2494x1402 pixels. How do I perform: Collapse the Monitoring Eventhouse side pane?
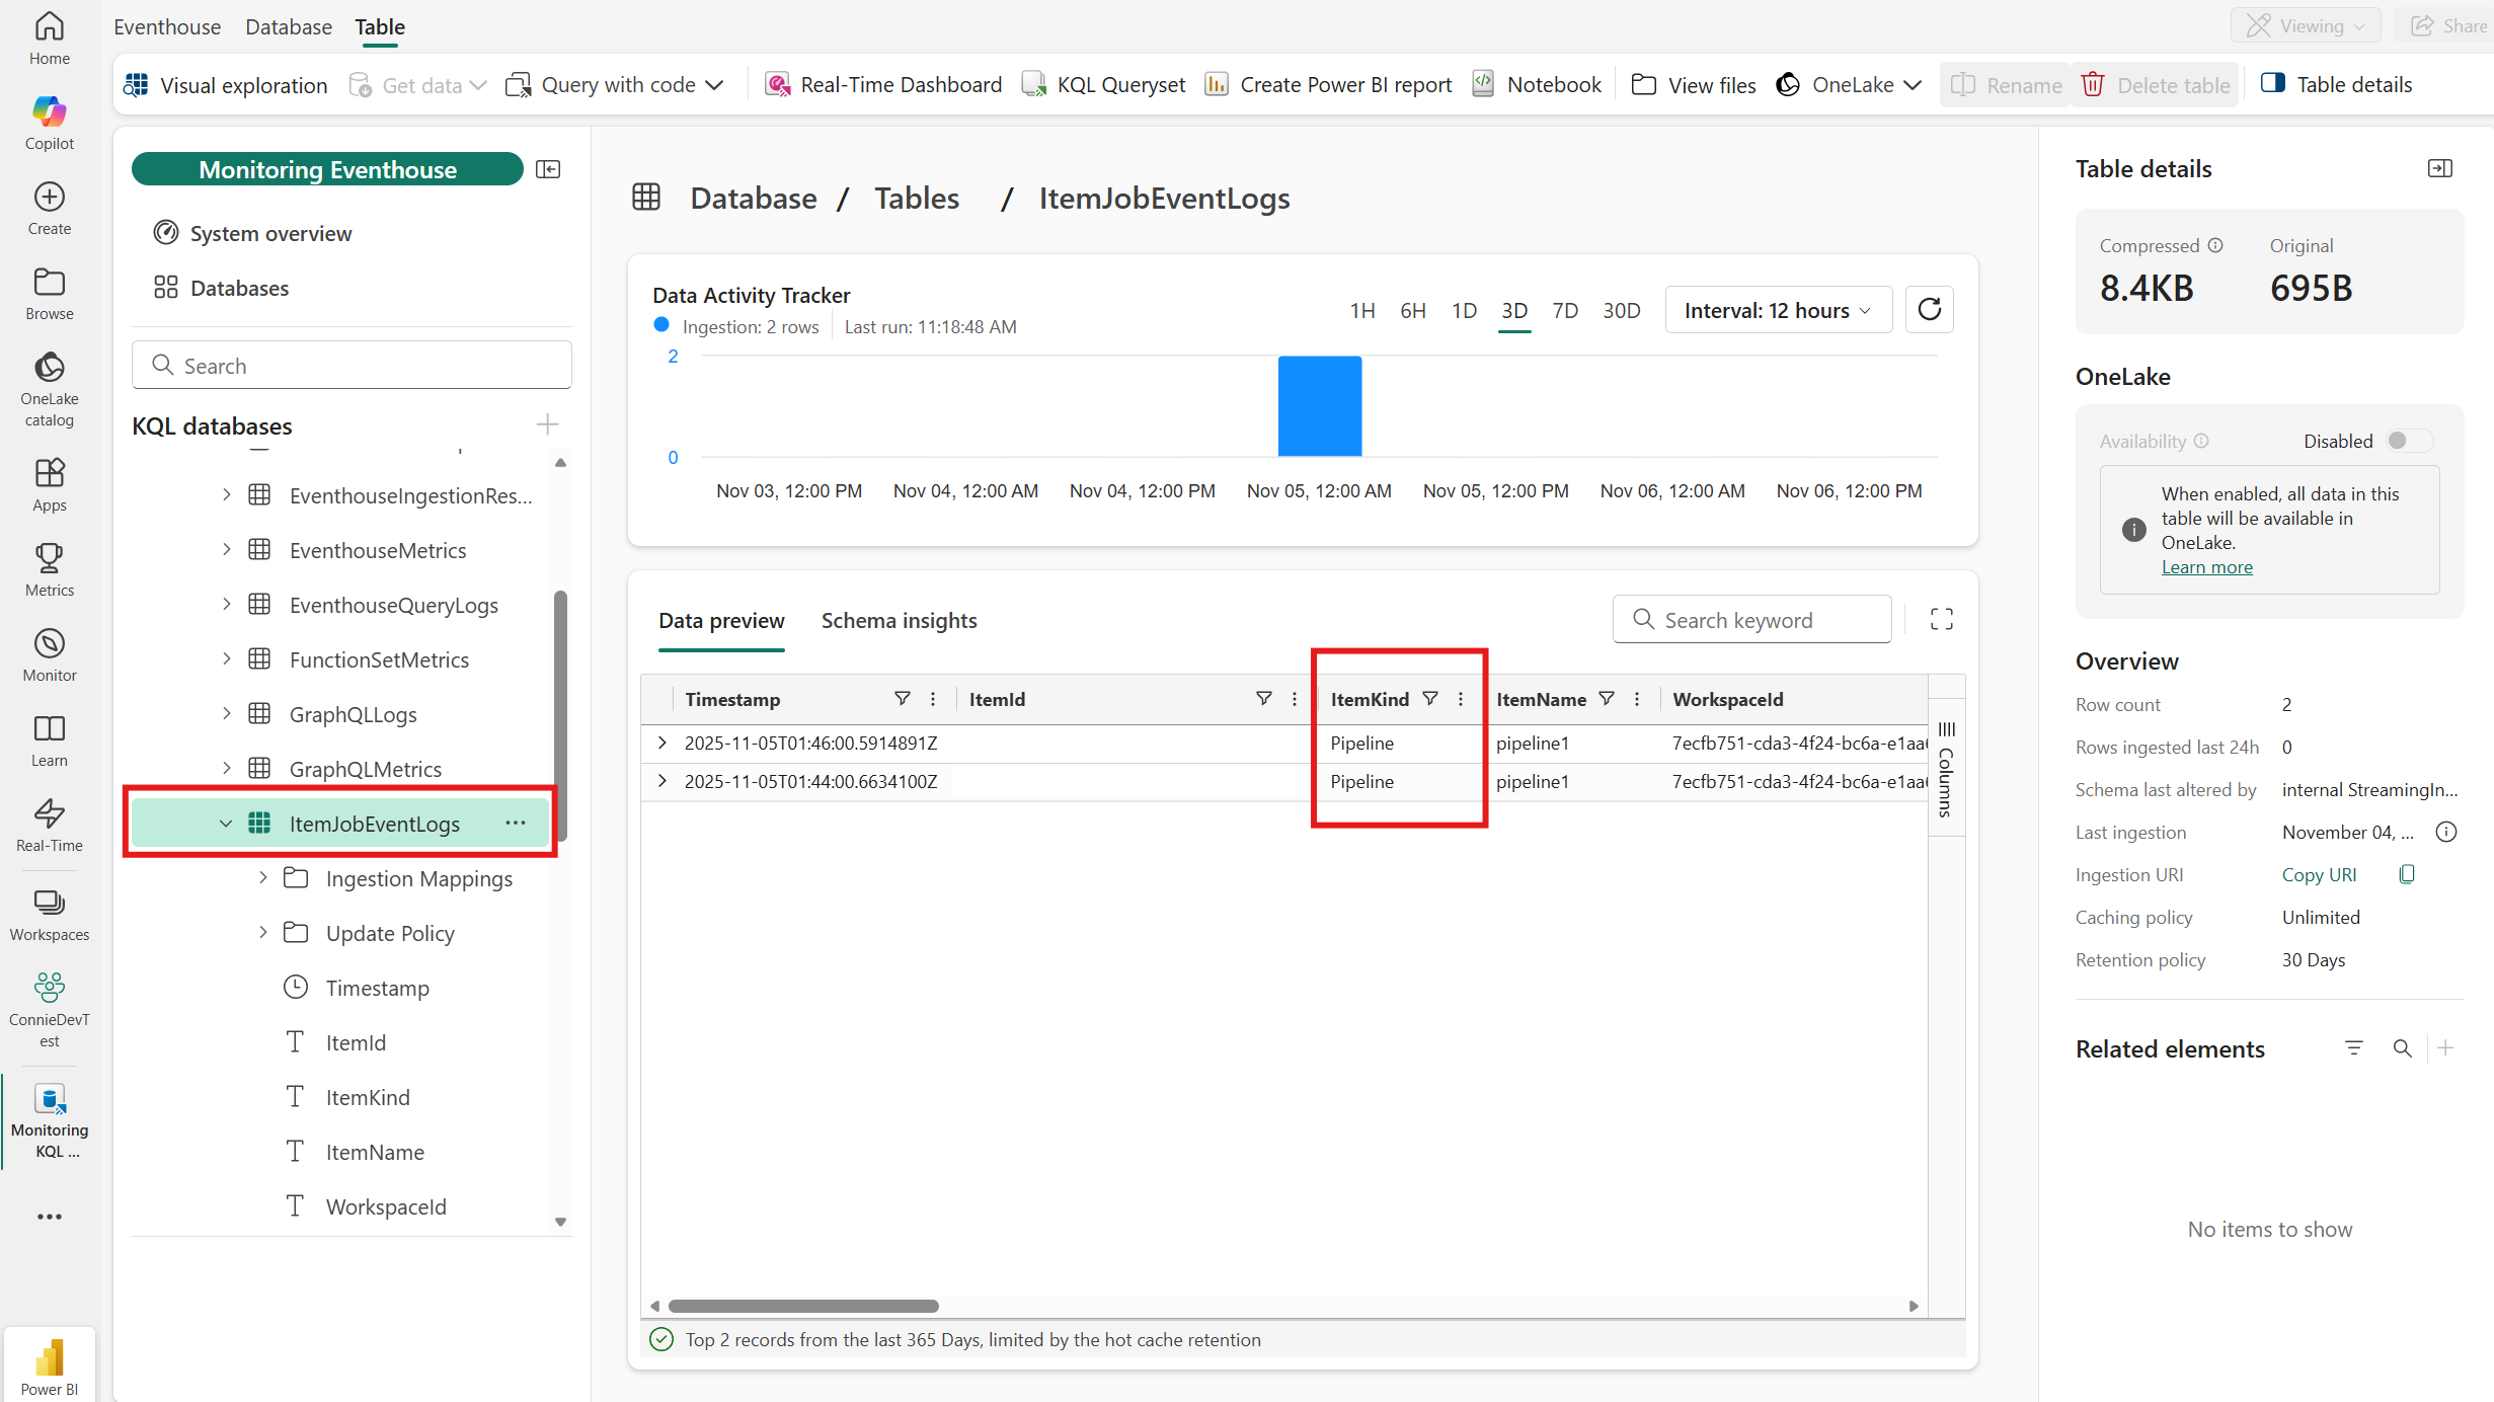point(548,169)
